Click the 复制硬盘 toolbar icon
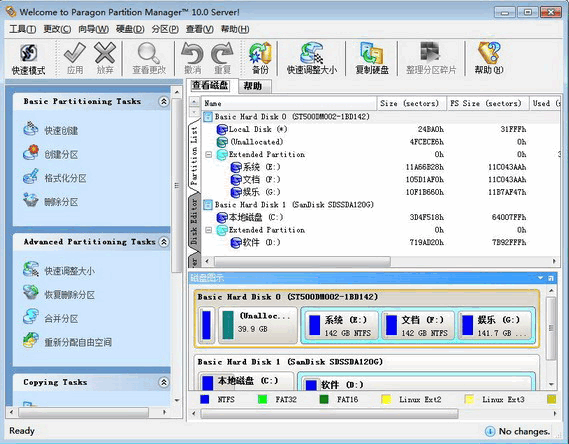The width and height of the screenshot is (569, 444). tap(372, 53)
